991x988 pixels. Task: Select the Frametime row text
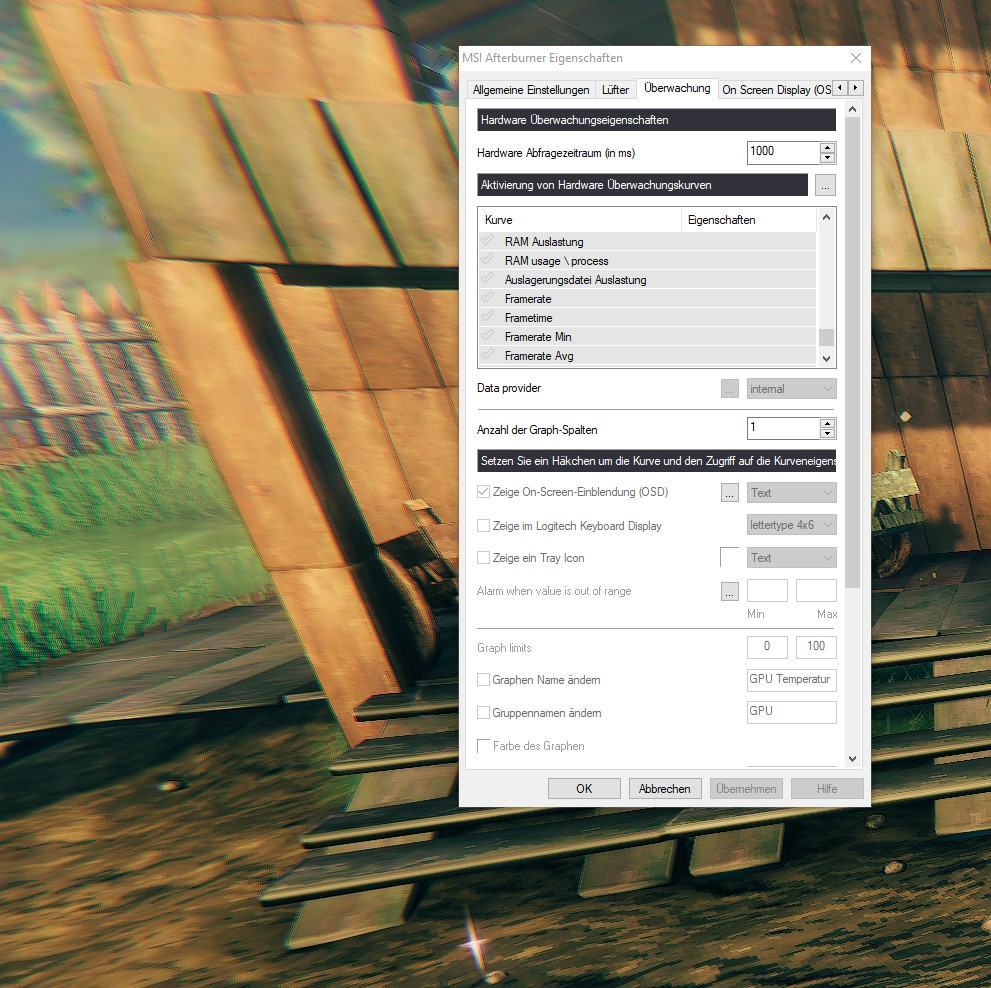click(528, 318)
